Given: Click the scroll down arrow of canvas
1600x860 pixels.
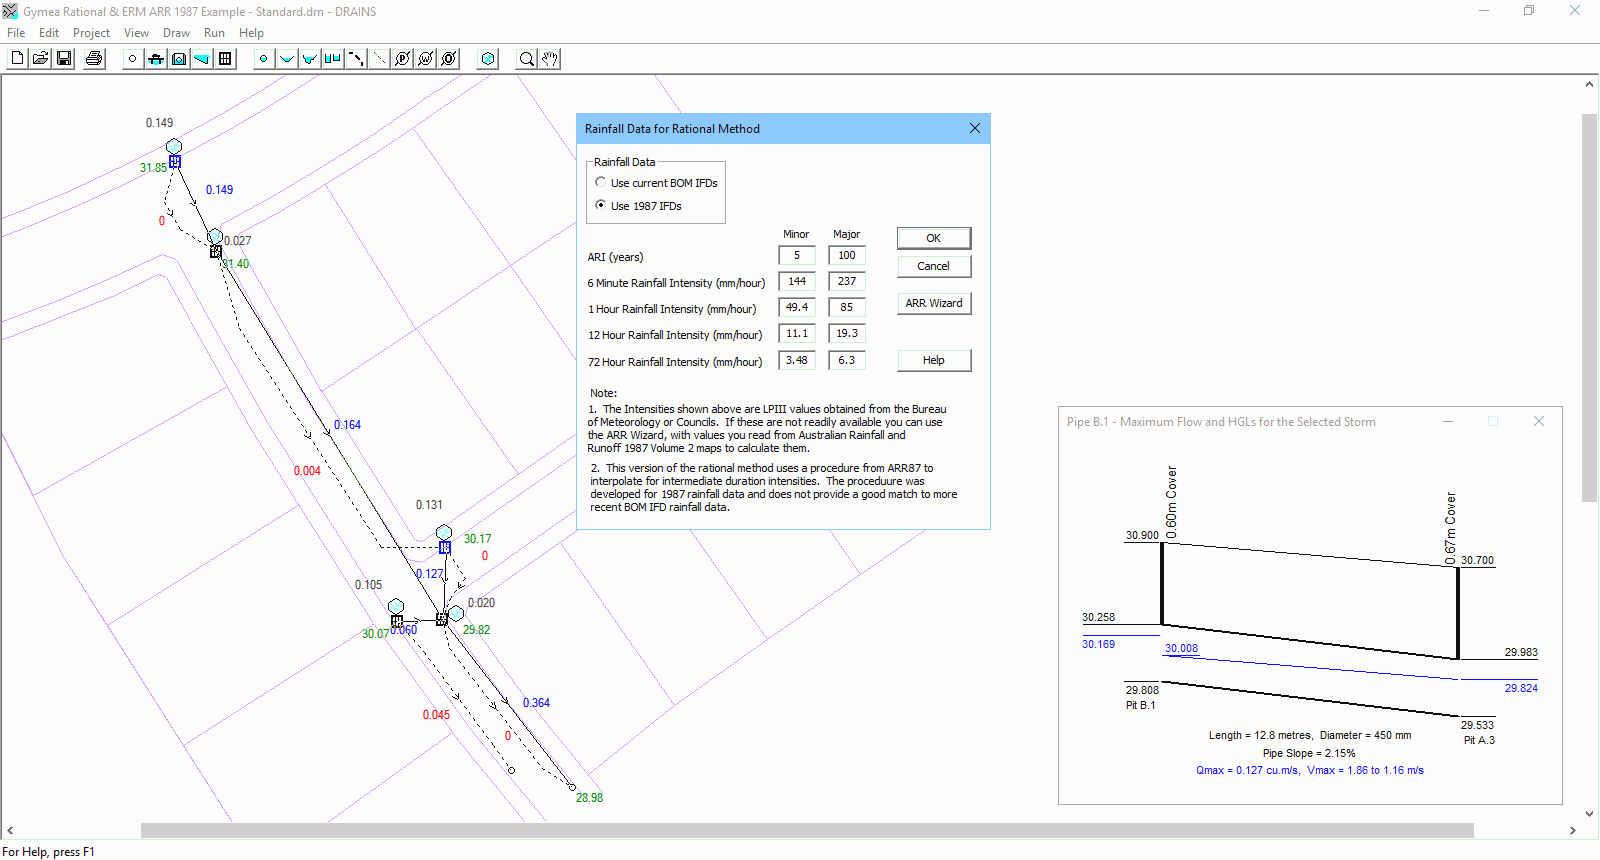Looking at the screenshot, I should point(1589,814).
